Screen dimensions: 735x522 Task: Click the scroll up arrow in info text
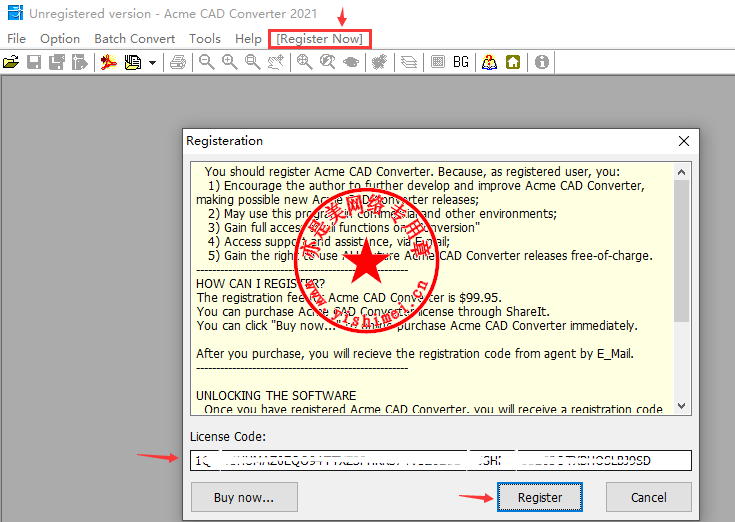point(682,172)
